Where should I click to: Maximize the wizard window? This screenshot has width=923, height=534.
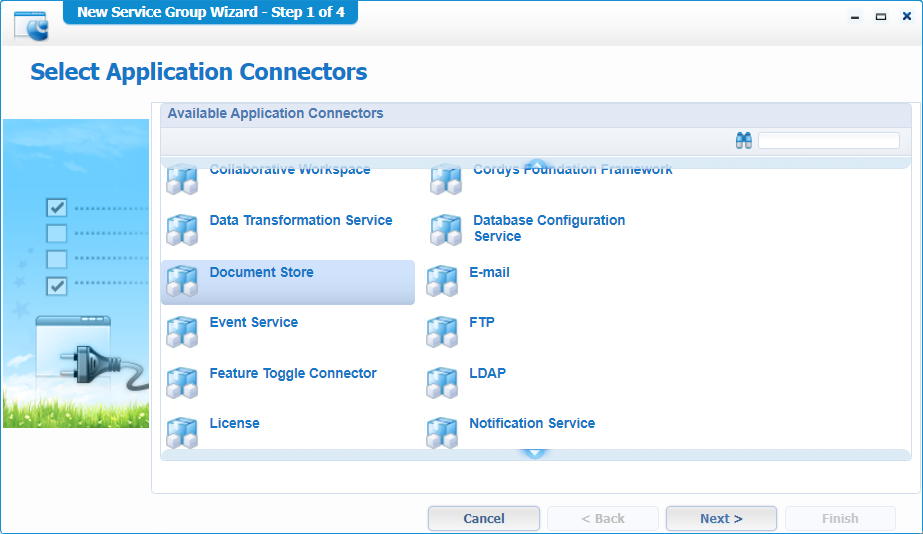[881, 17]
